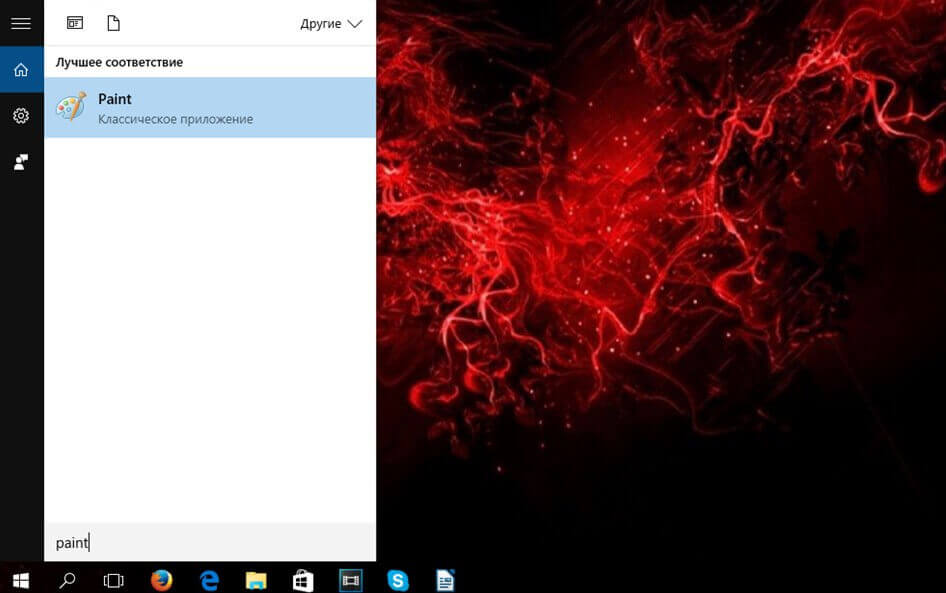Select the Home icon in search sidebar
The height and width of the screenshot is (593, 946).
[21, 70]
